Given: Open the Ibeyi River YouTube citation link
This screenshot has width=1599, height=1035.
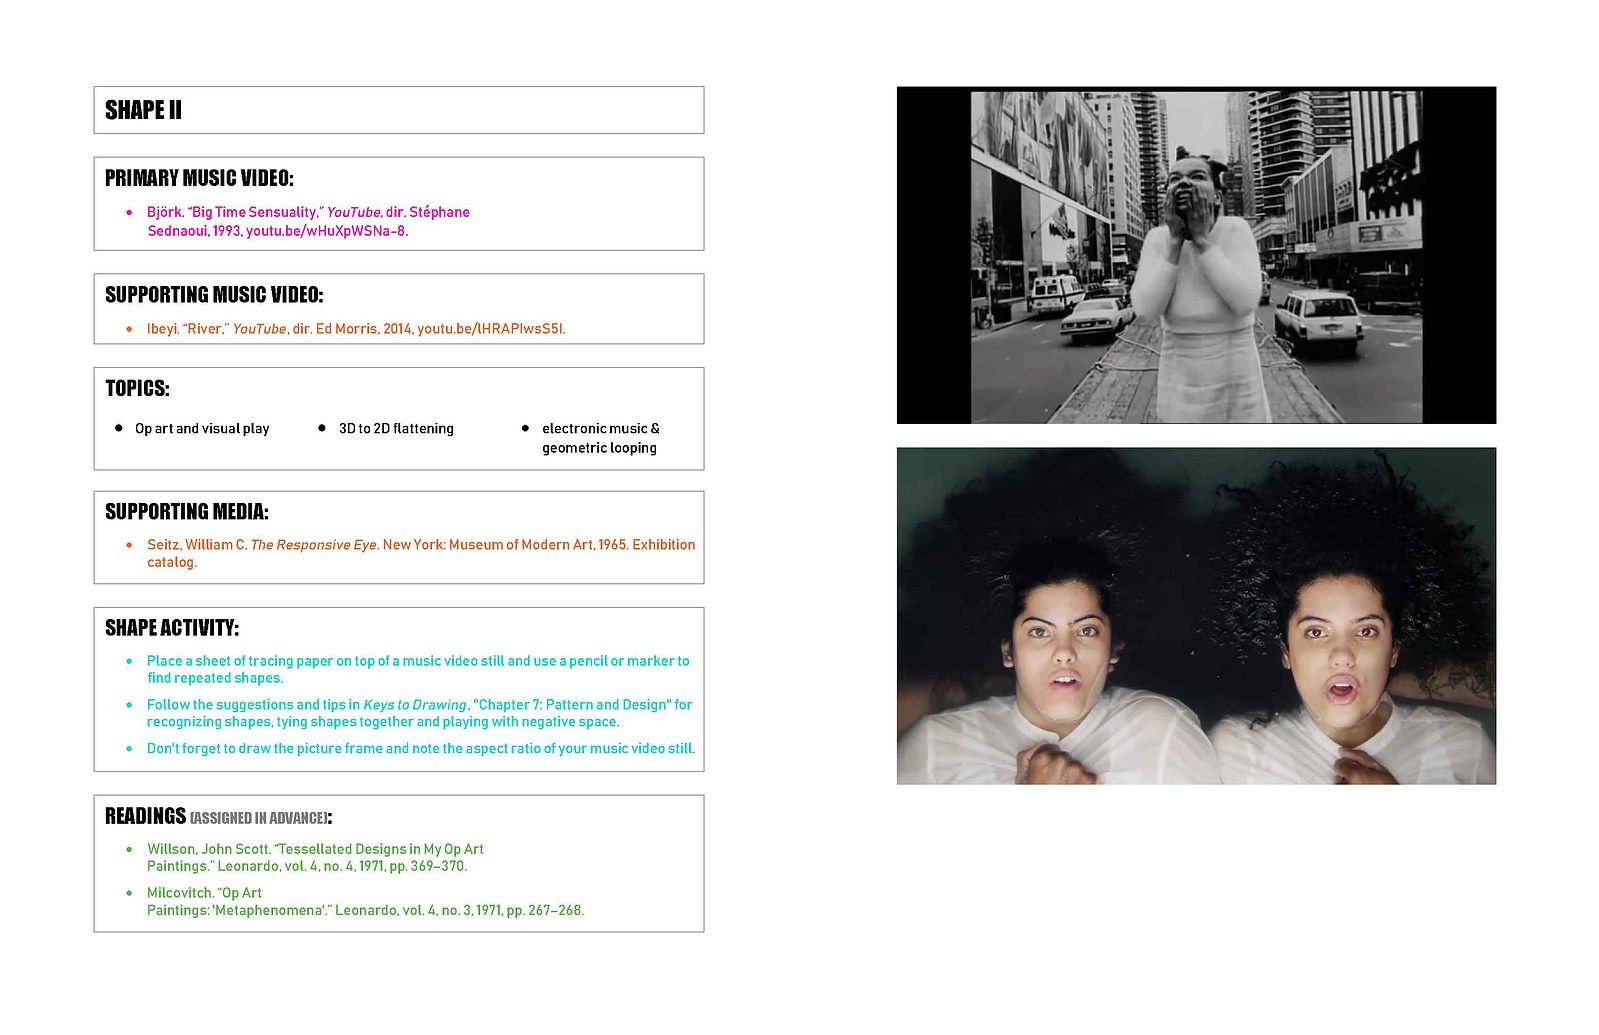Looking at the screenshot, I should coord(356,329).
